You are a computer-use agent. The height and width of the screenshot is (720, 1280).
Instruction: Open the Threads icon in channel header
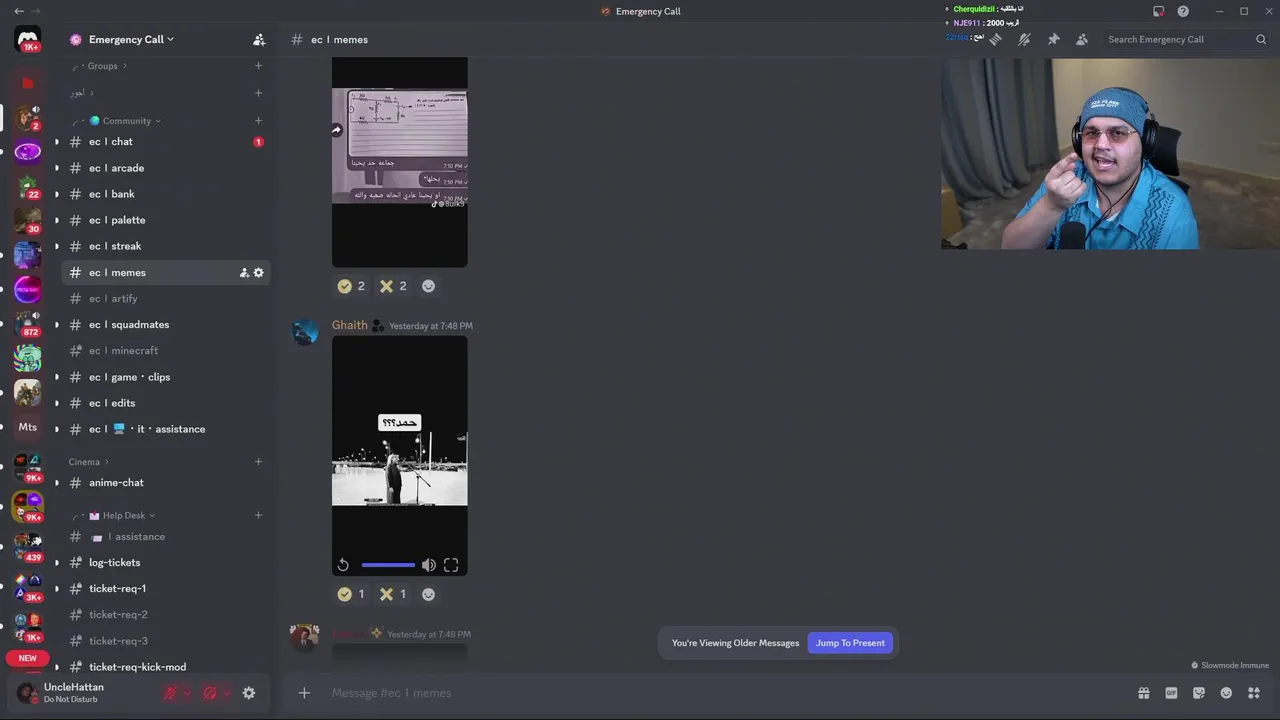tap(995, 39)
